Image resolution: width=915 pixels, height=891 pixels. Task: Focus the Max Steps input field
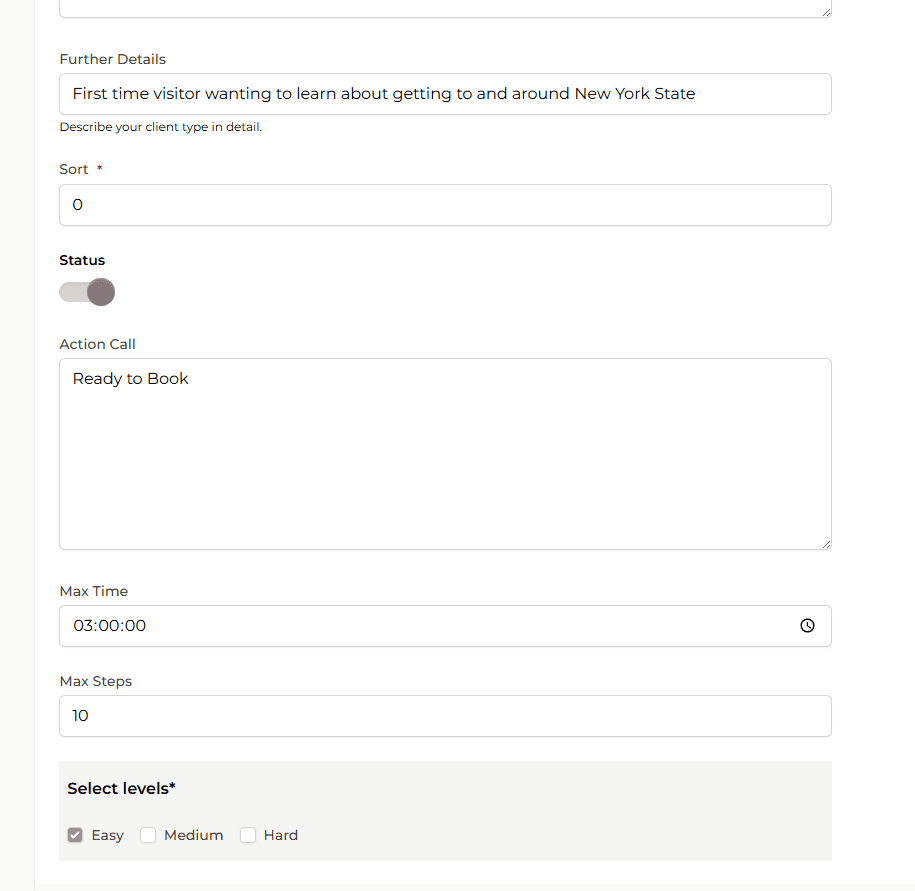tap(445, 716)
